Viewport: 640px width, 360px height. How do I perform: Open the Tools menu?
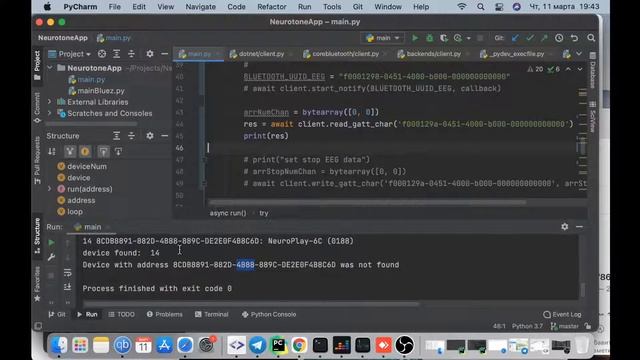tap(332, 7)
